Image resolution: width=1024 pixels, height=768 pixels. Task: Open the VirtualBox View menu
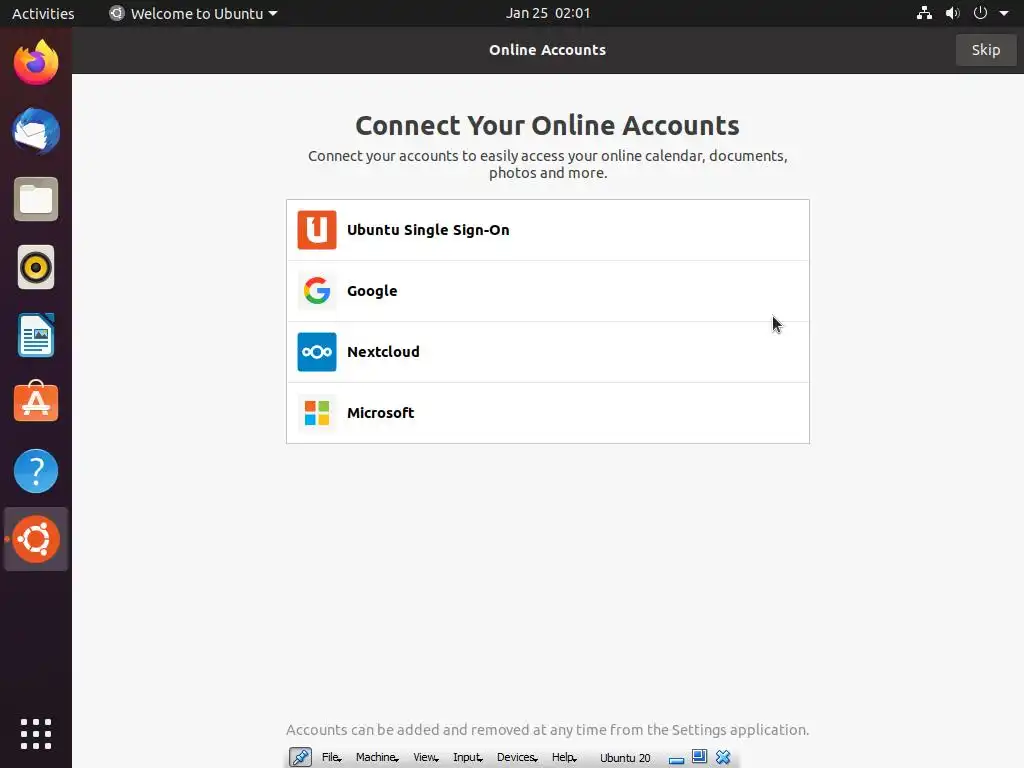(426, 758)
